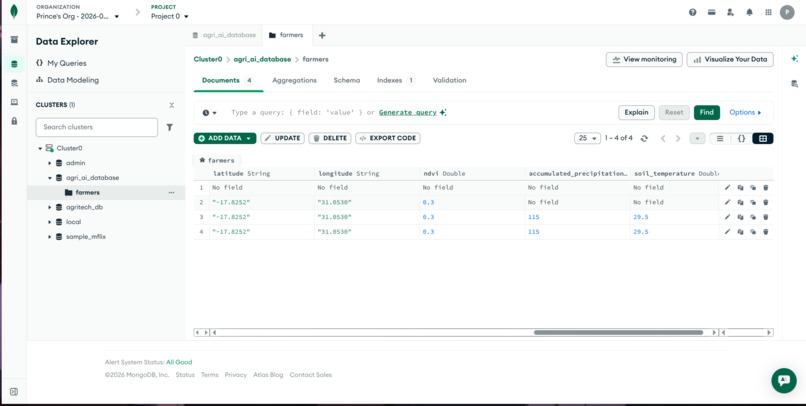Click the Generate query link
Viewport: 806px width, 406px height.
pos(408,113)
